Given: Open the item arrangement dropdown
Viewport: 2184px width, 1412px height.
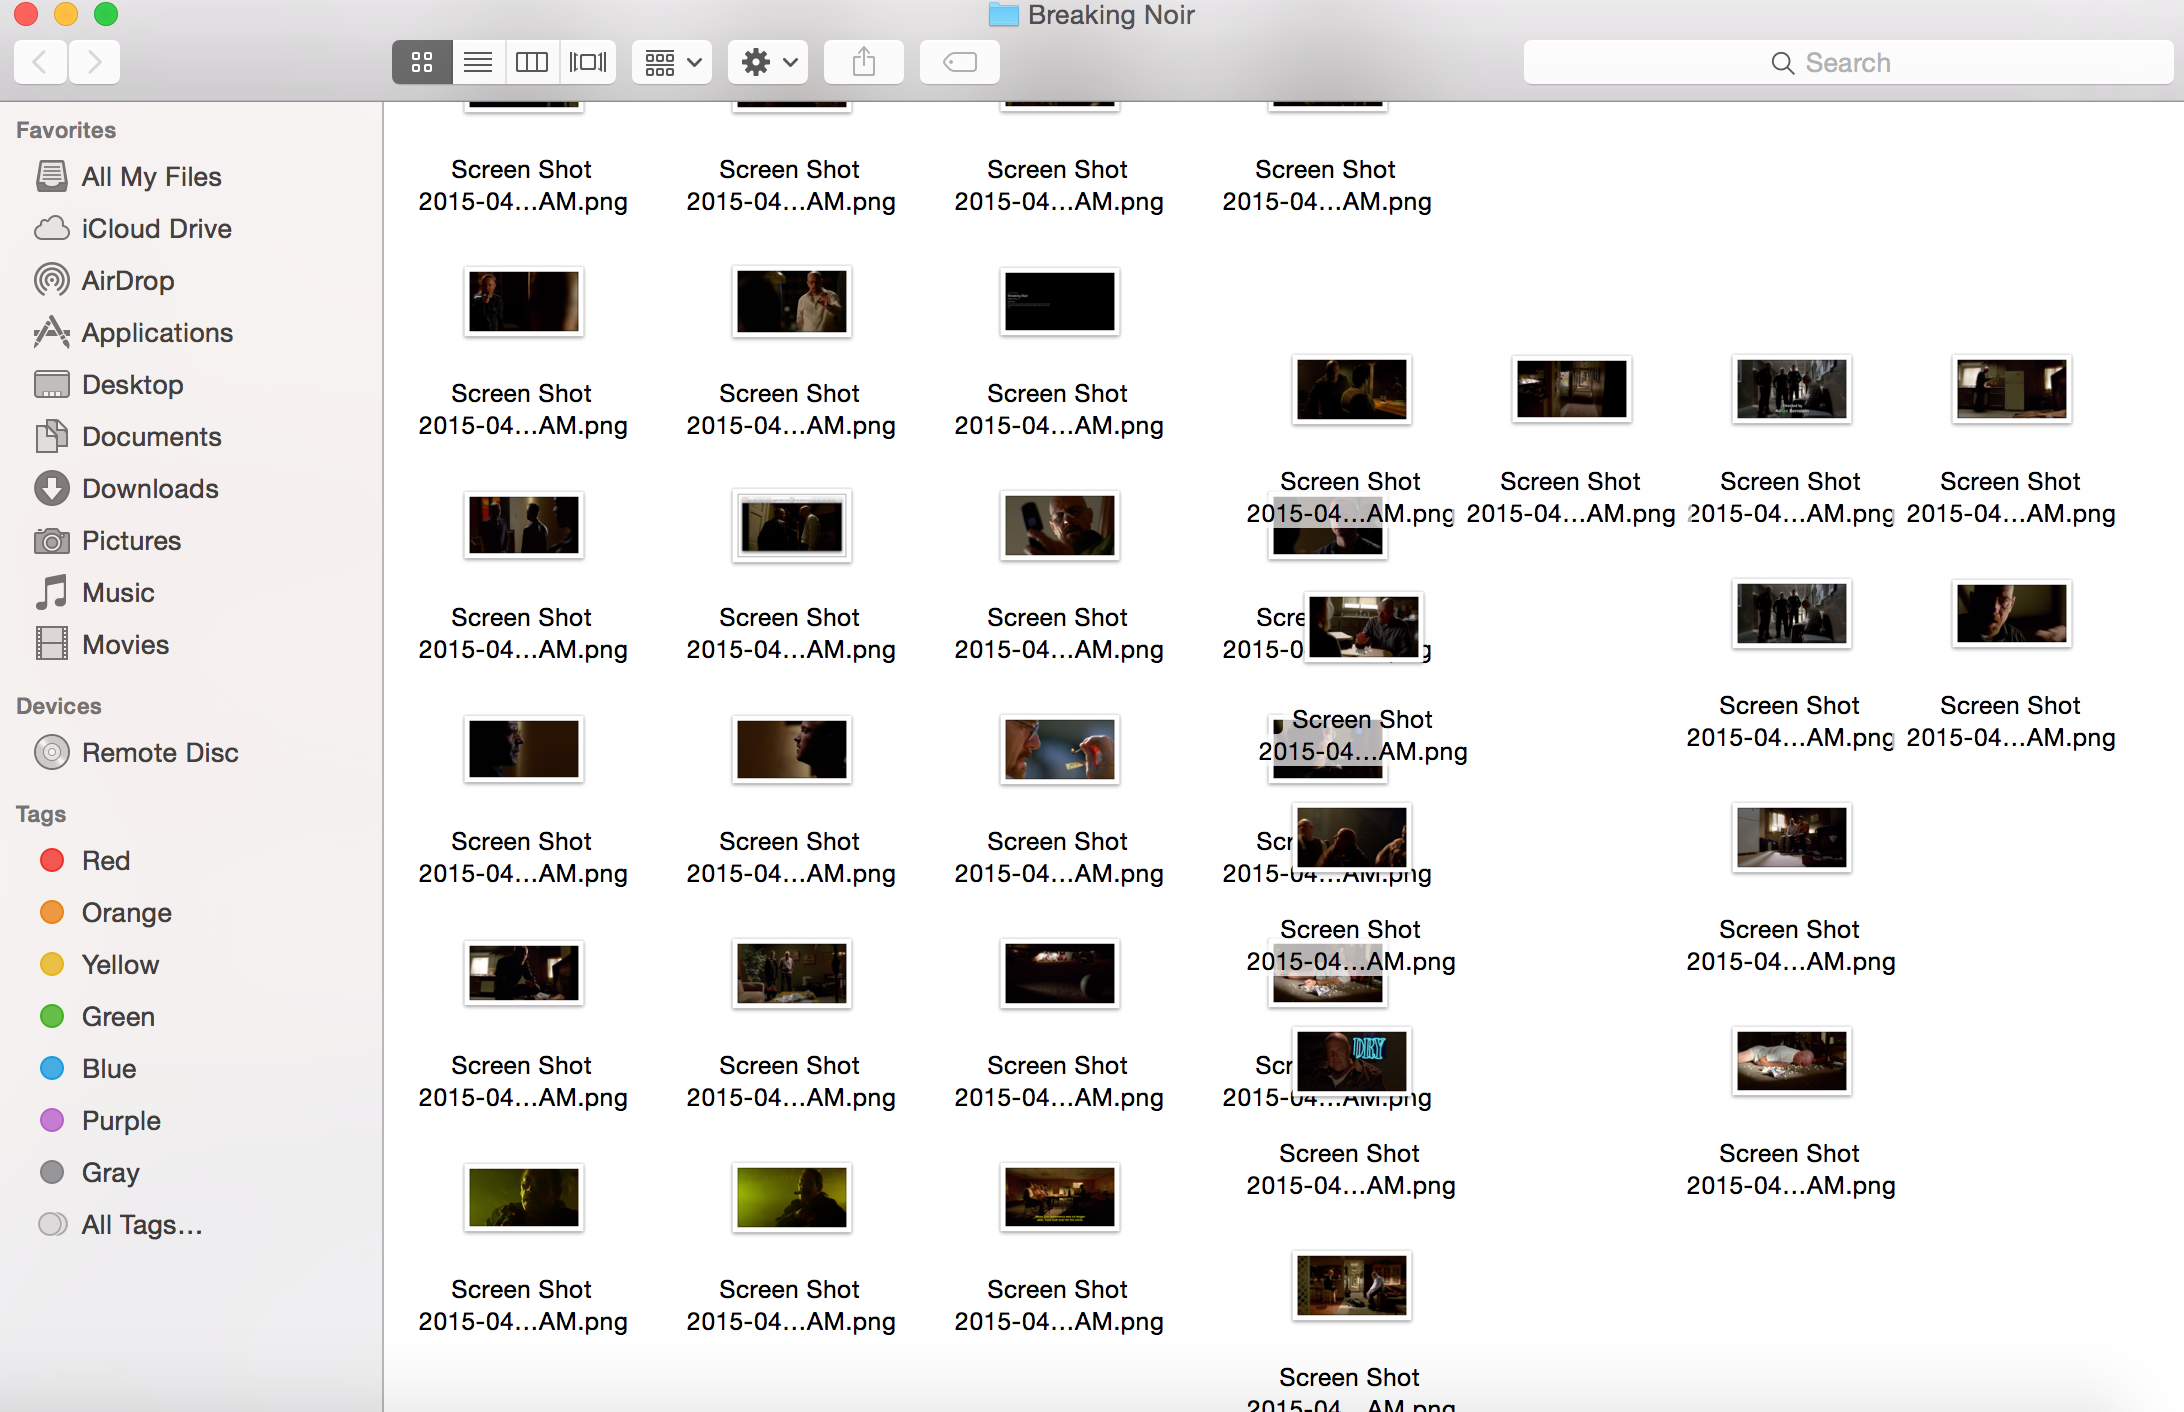Looking at the screenshot, I should (672, 63).
